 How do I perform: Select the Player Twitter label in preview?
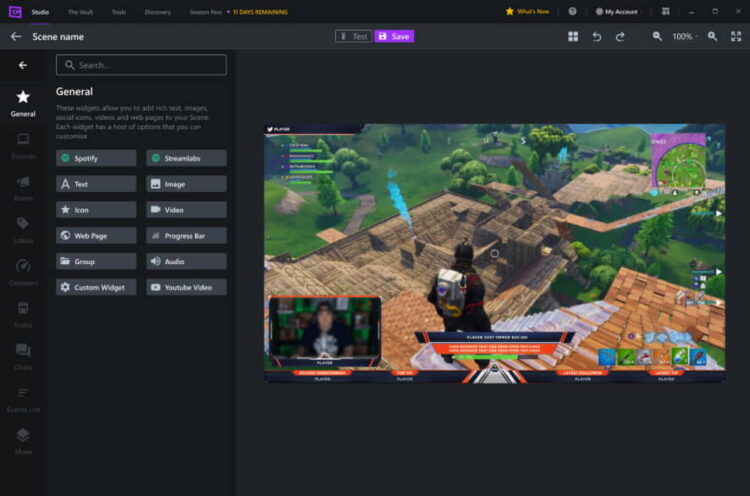click(278, 129)
